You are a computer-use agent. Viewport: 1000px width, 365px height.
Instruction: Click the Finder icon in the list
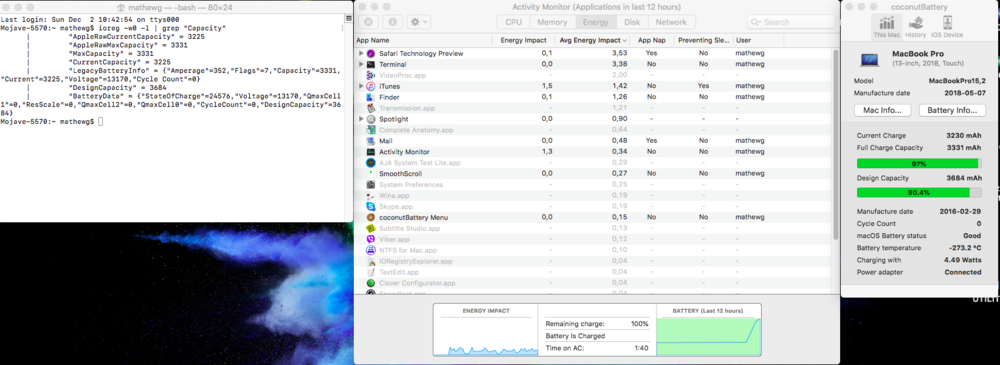(371, 97)
